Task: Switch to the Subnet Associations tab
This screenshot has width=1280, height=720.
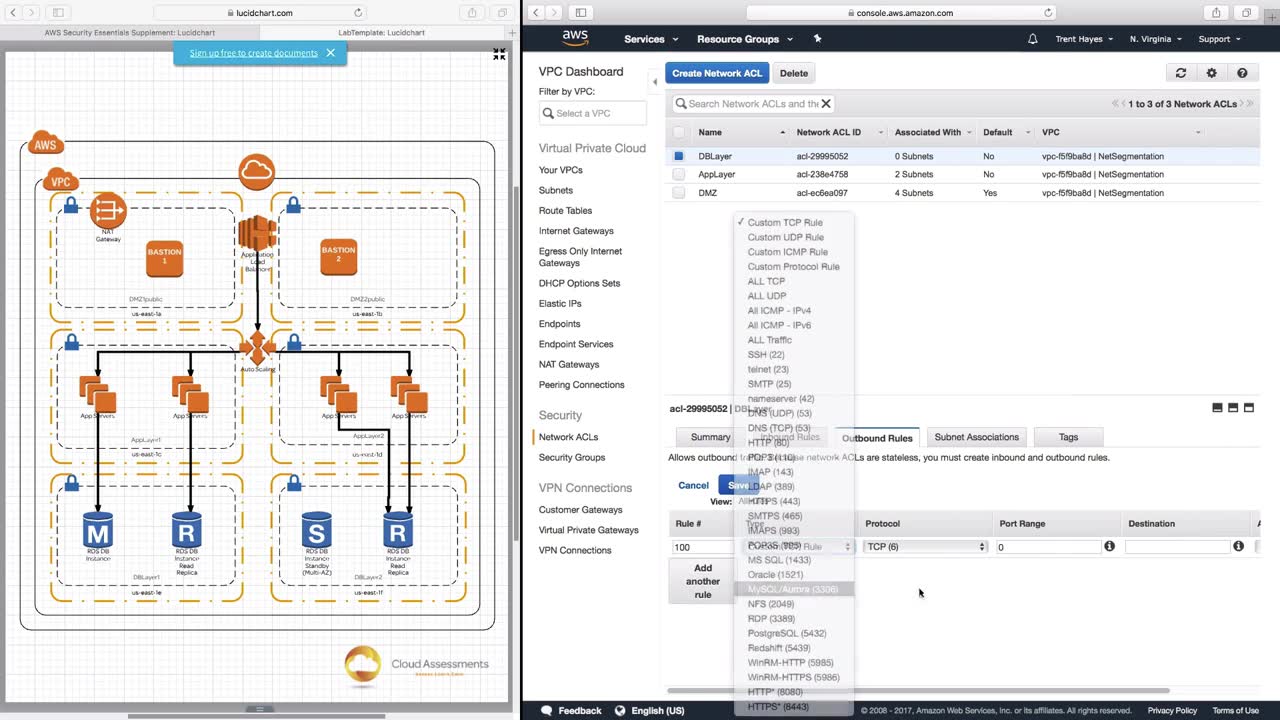Action: pyautogui.click(x=976, y=437)
